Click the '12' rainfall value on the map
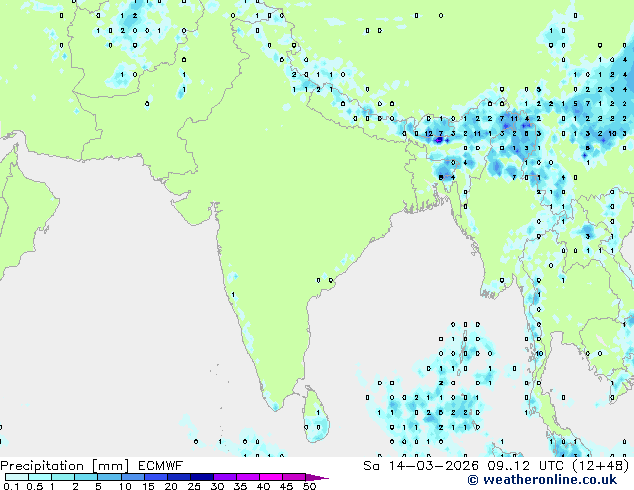Viewport: 634px width, 490px height. tap(429, 133)
